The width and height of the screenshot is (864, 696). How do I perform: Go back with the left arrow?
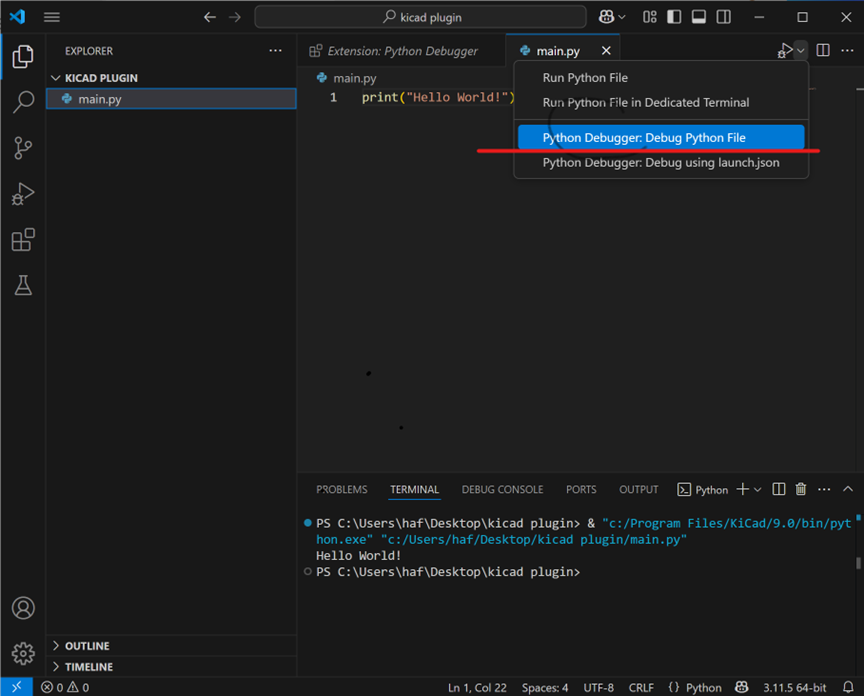[209, 17]
